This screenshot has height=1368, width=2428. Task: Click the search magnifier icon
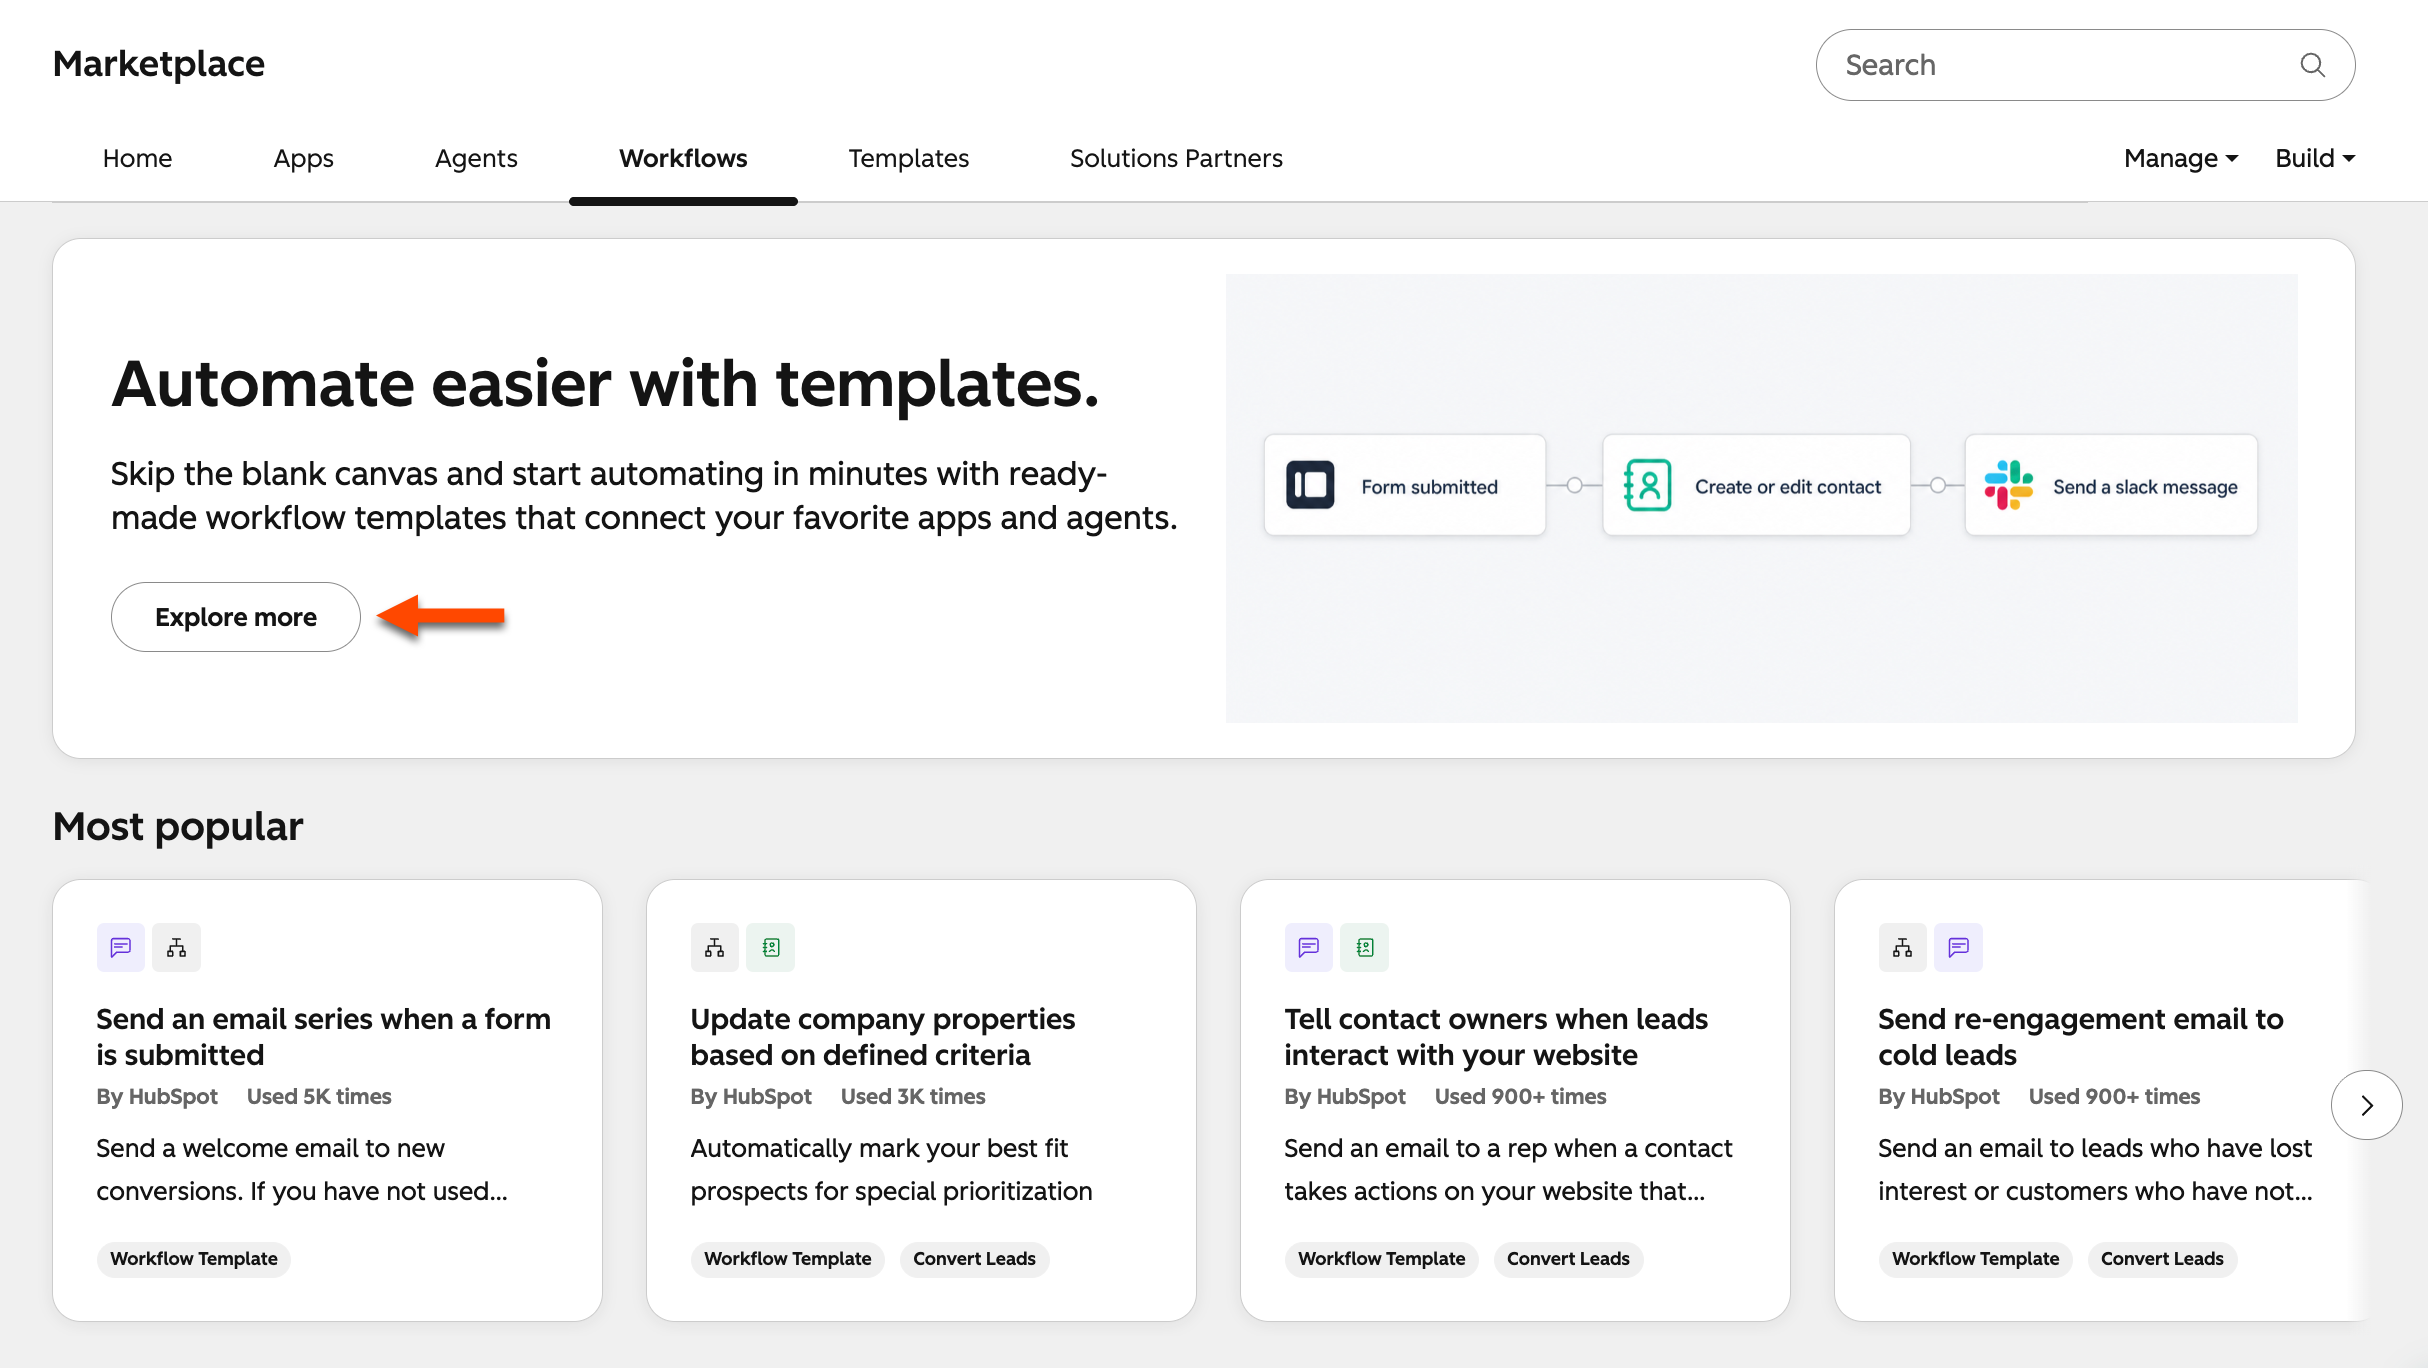pyautogui.click(x=2312, y=65)
